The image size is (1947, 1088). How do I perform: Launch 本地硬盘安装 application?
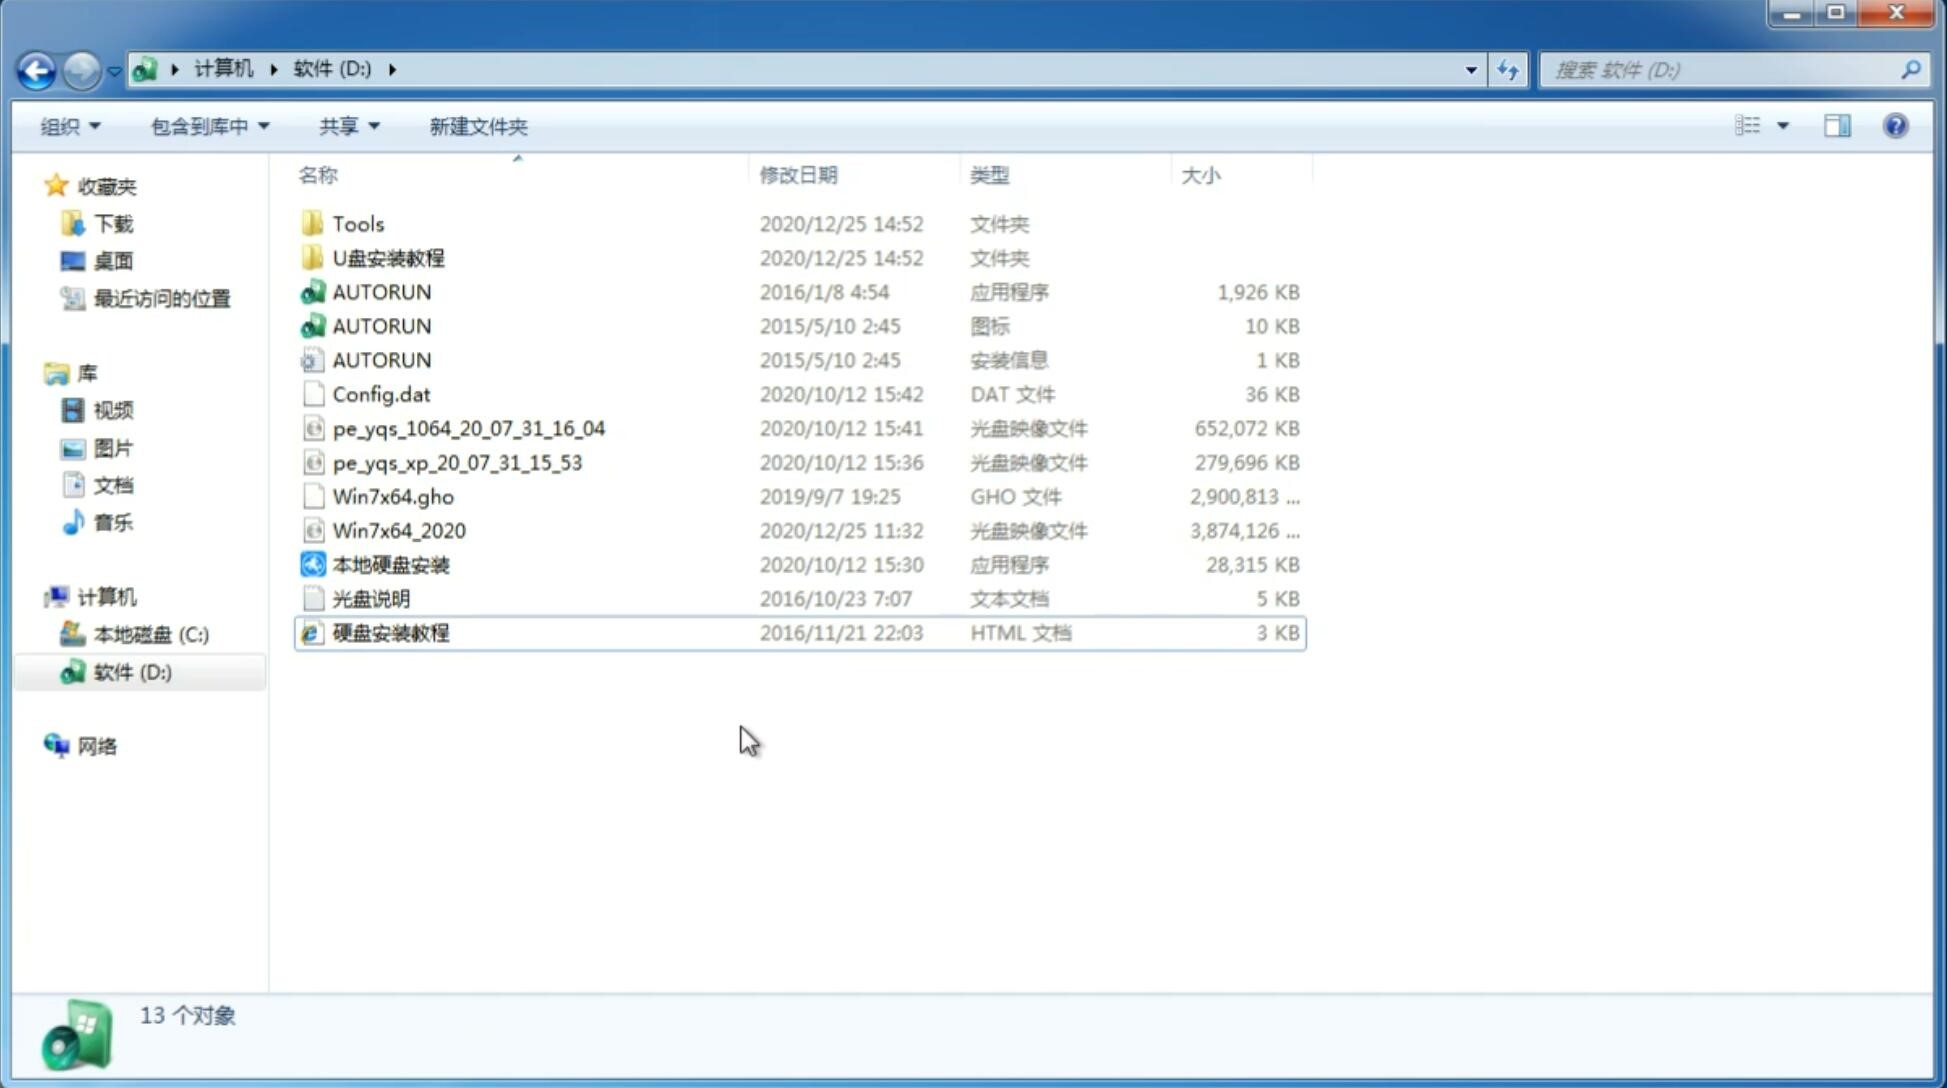pyautogui.click(x=390, y=564)
